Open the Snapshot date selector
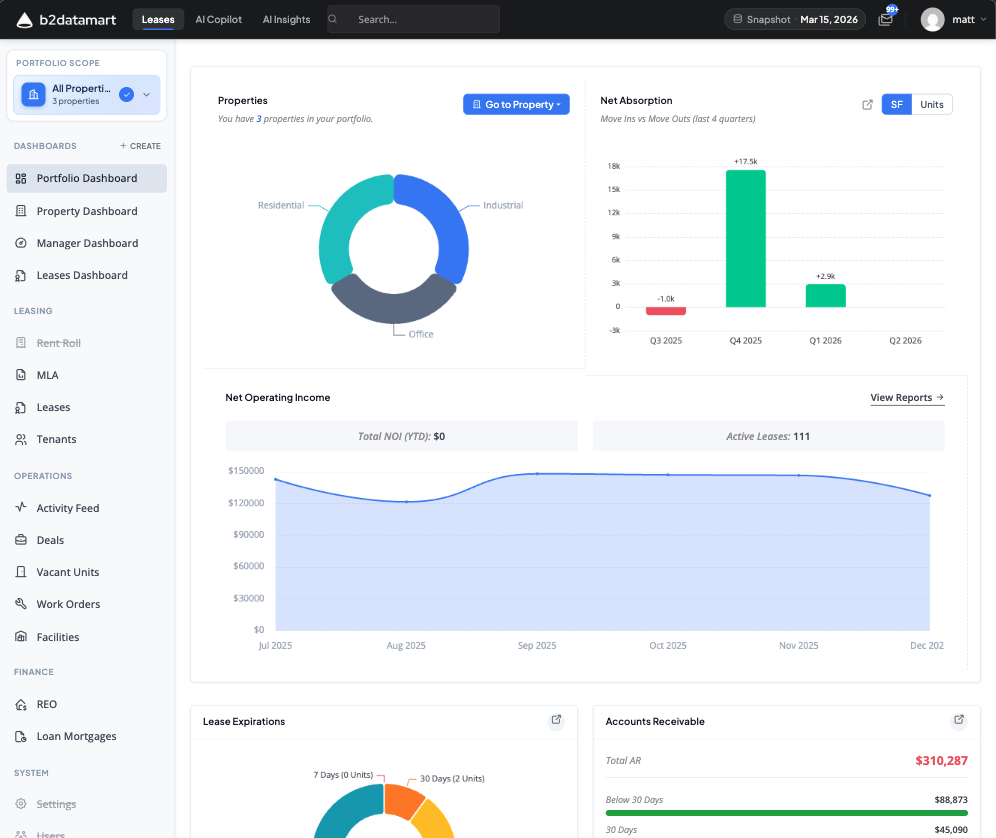This screenshot has height=838, width=996. click(795, 19)
